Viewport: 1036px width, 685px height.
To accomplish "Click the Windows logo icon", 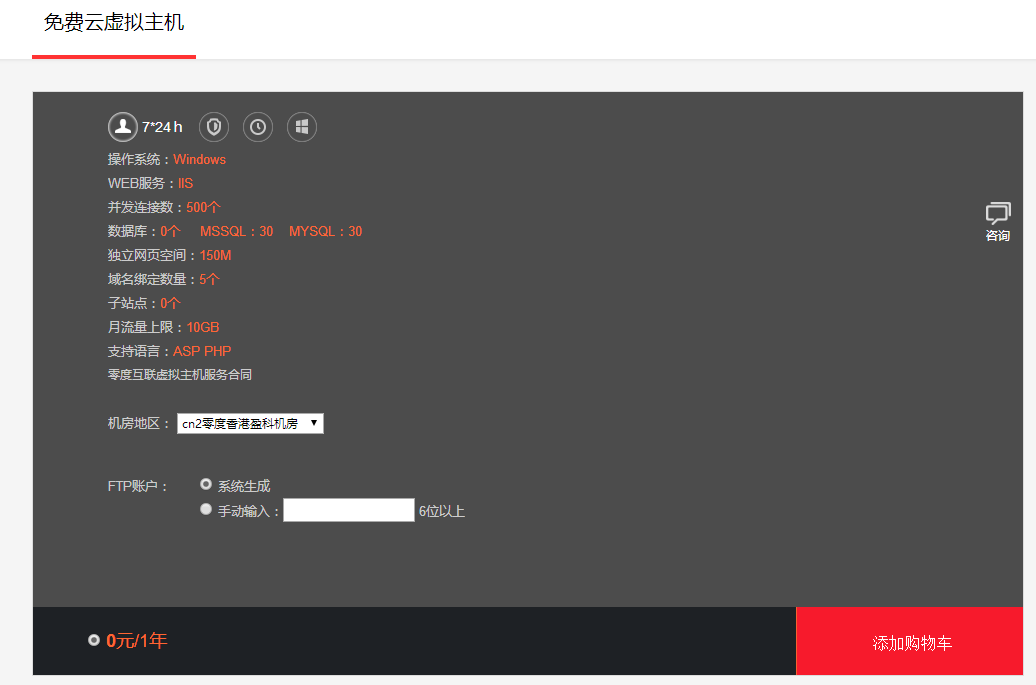I will coord(302,127).
